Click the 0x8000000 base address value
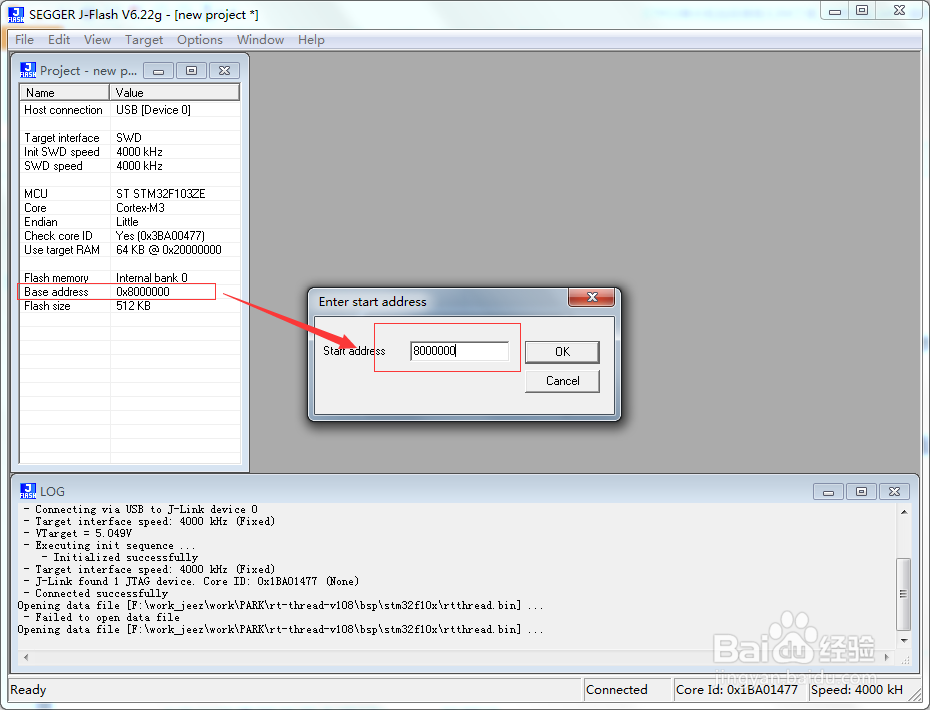Image resolution: width=930 pixels, height=710 pixels. pos(143,292)
